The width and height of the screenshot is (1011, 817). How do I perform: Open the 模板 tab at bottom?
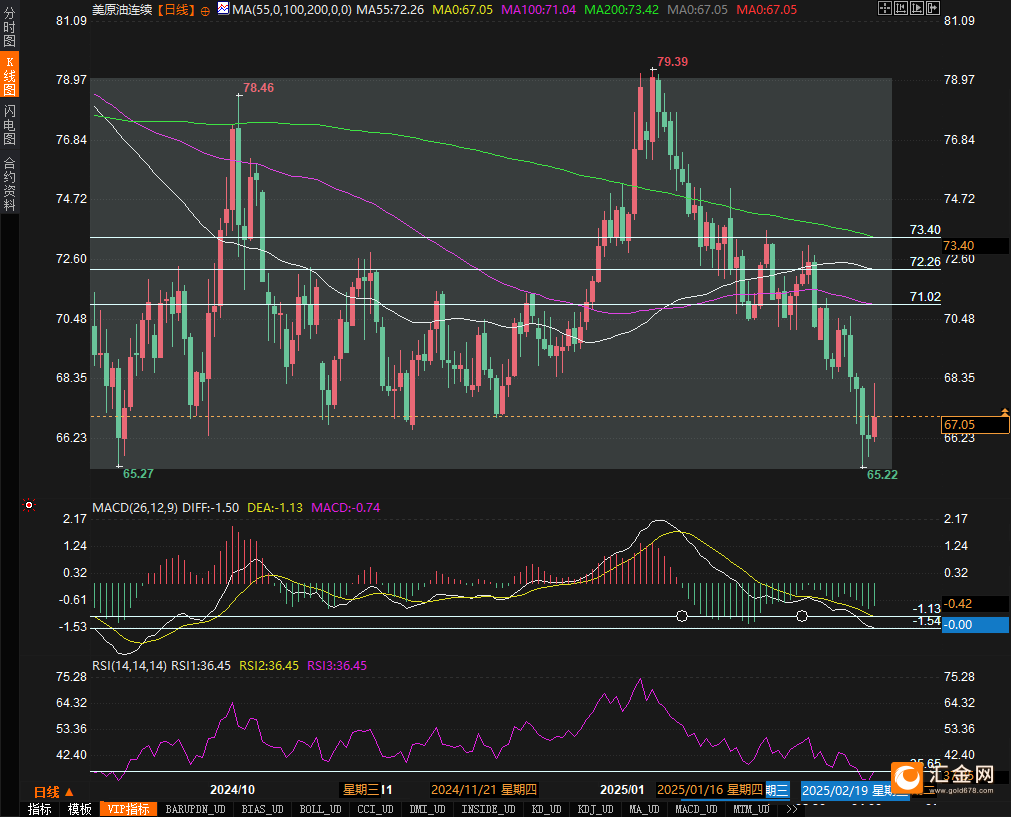(x=79, y=809)
